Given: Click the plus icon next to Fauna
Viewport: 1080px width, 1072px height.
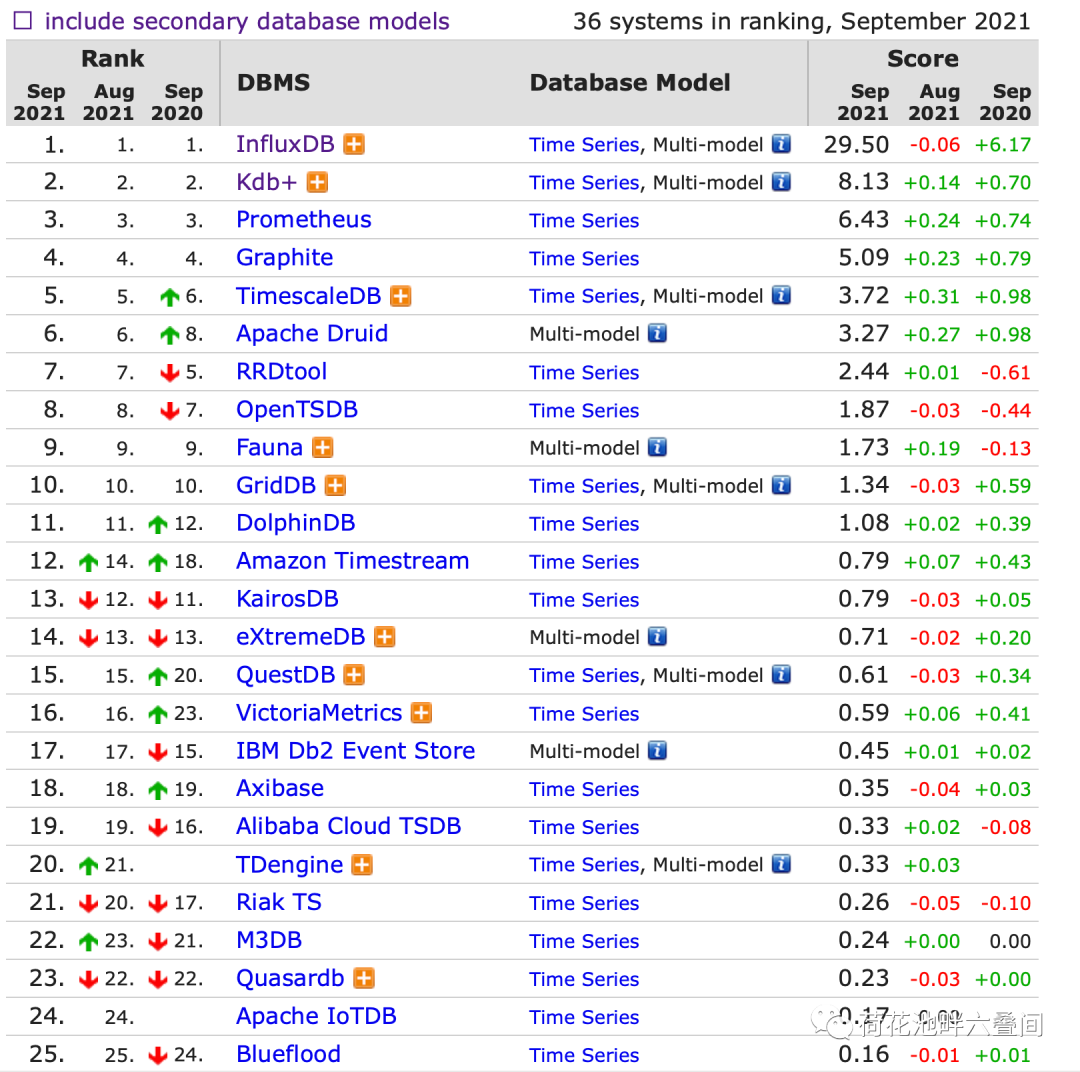Looking at the screenshot, I should [x=322, y=447].
